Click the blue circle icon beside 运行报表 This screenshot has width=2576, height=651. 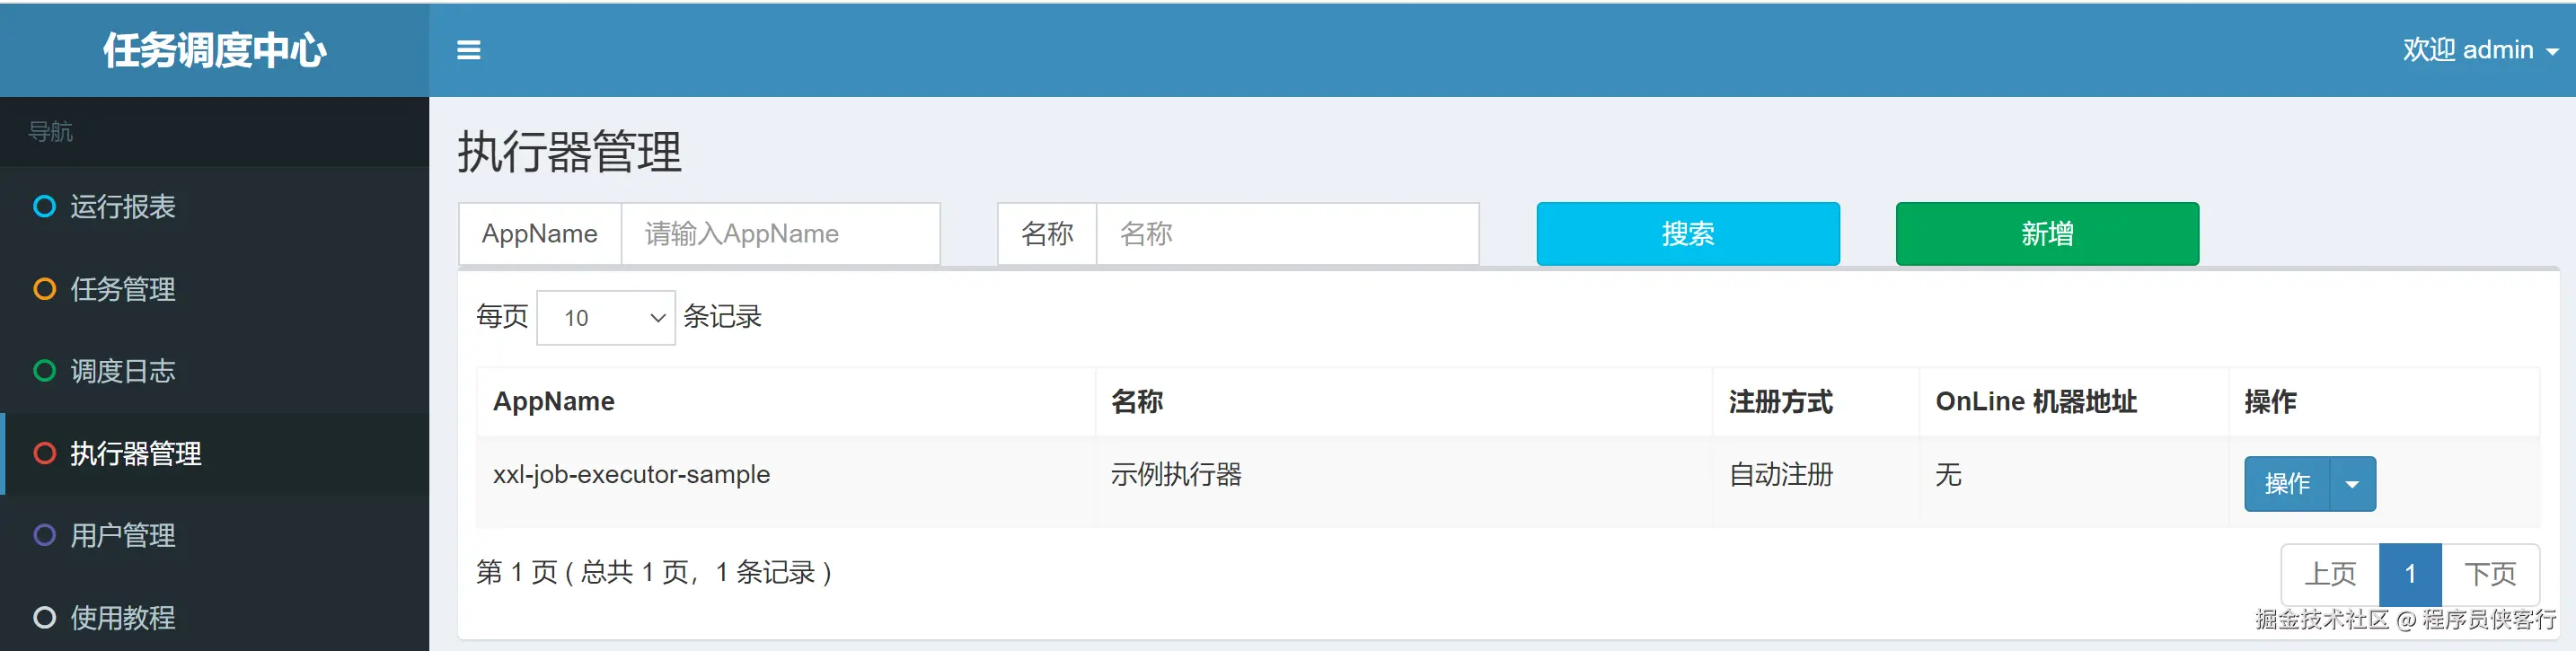click(44, 207)
